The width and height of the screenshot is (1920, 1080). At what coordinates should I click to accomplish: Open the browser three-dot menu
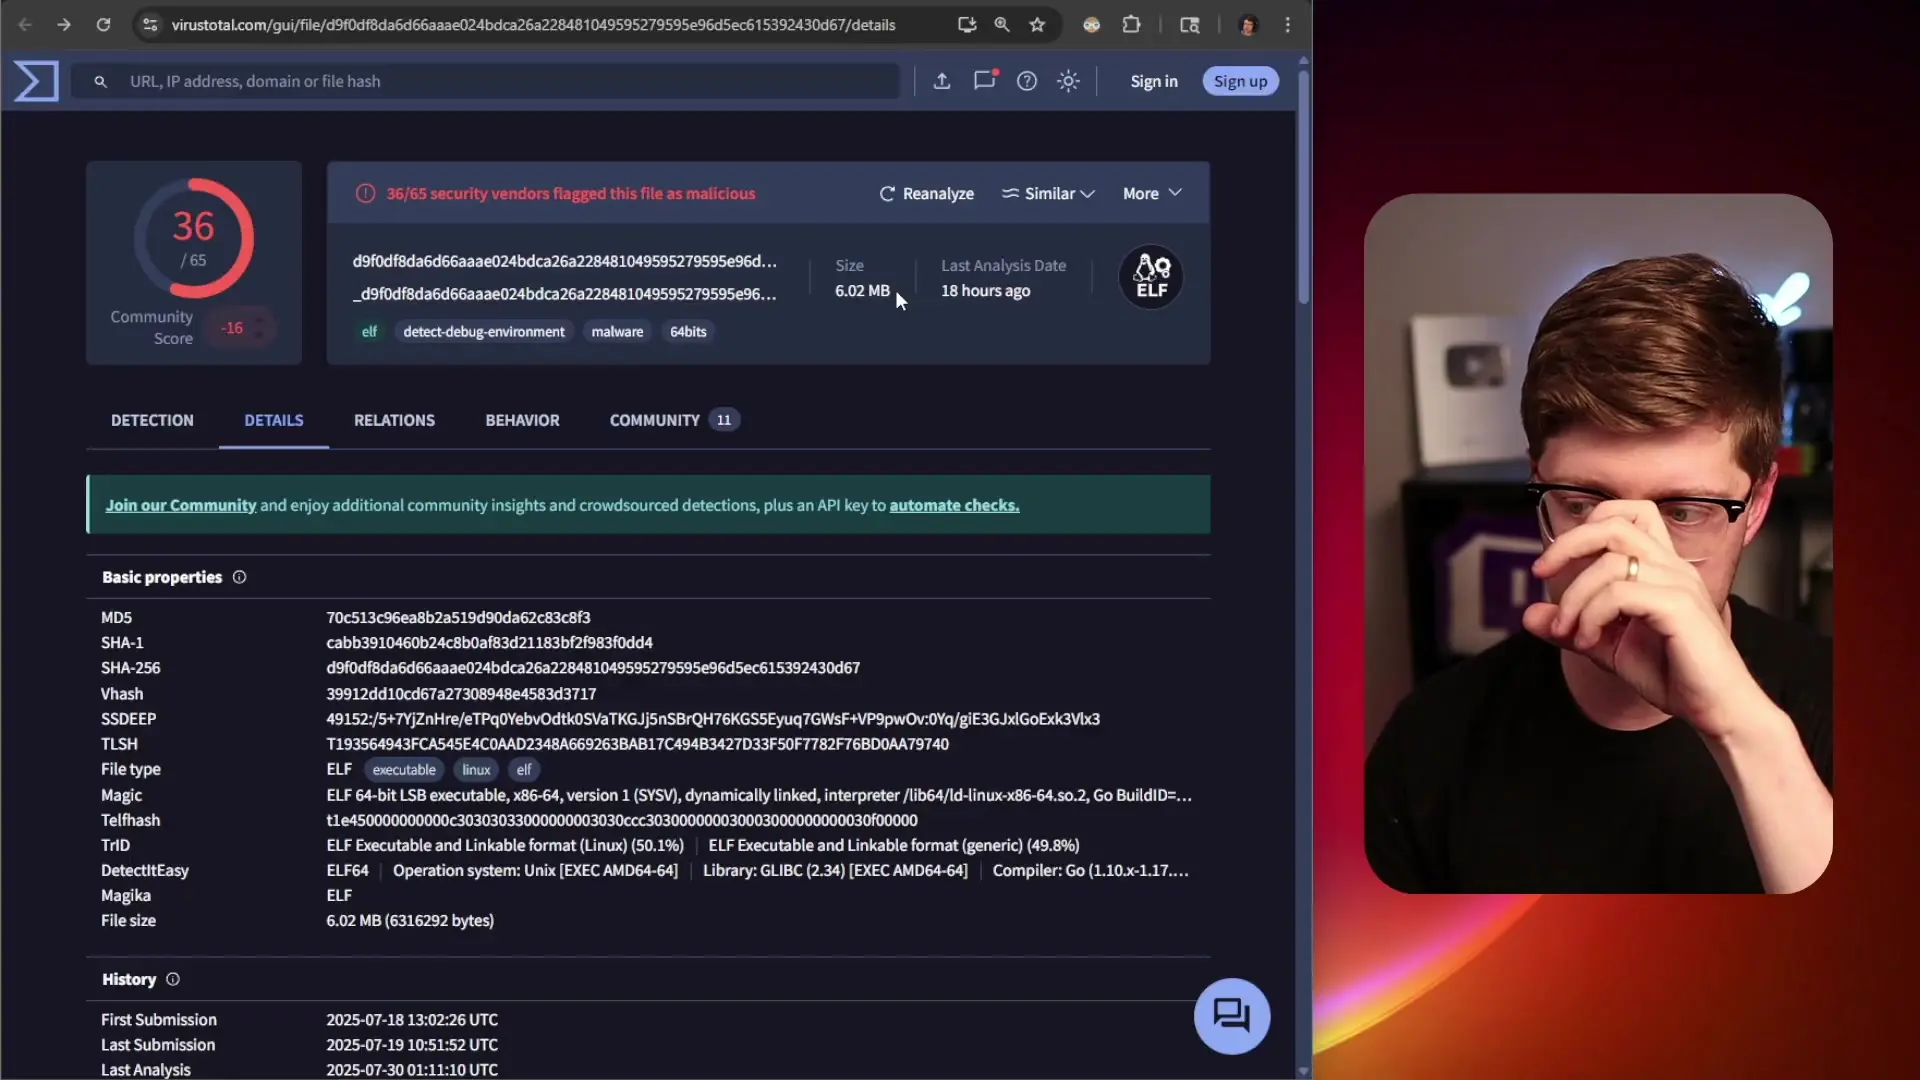(1288, 25)
